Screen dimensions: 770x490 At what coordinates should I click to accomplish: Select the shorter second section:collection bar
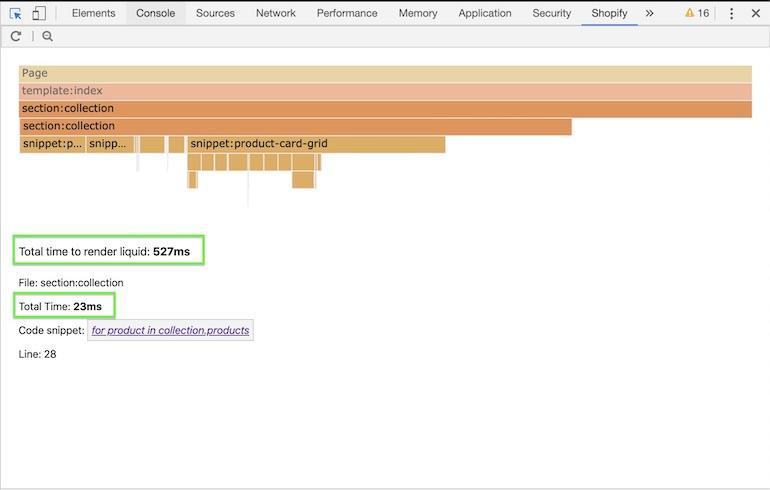pyautogui.click(x=296, y=127)
